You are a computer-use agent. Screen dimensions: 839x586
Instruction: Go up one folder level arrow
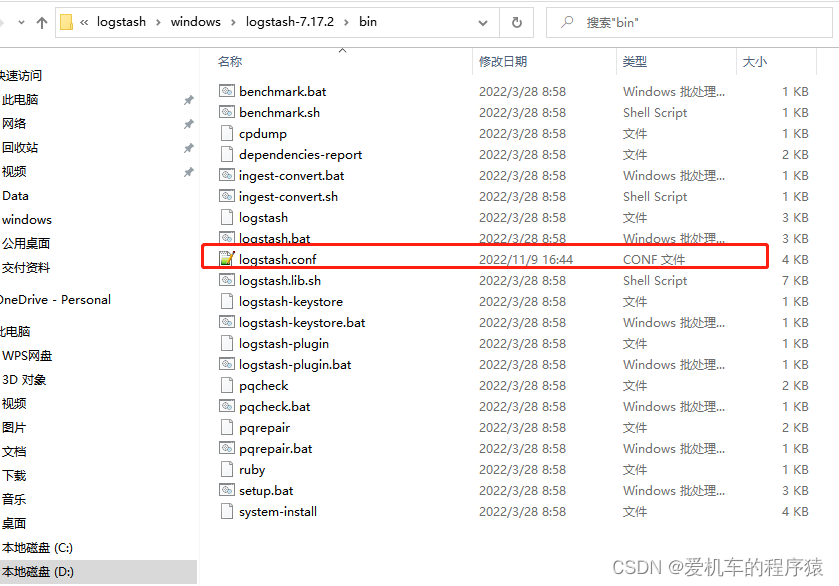(x=42, y=22)
